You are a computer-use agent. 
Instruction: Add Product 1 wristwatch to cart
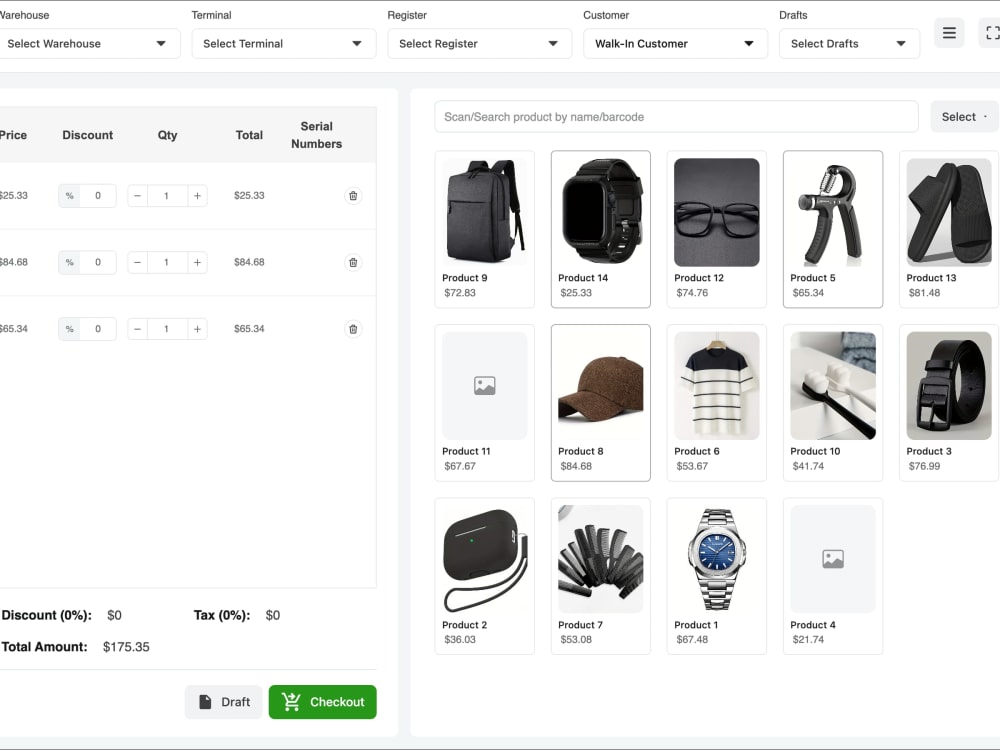coord(717,576)
